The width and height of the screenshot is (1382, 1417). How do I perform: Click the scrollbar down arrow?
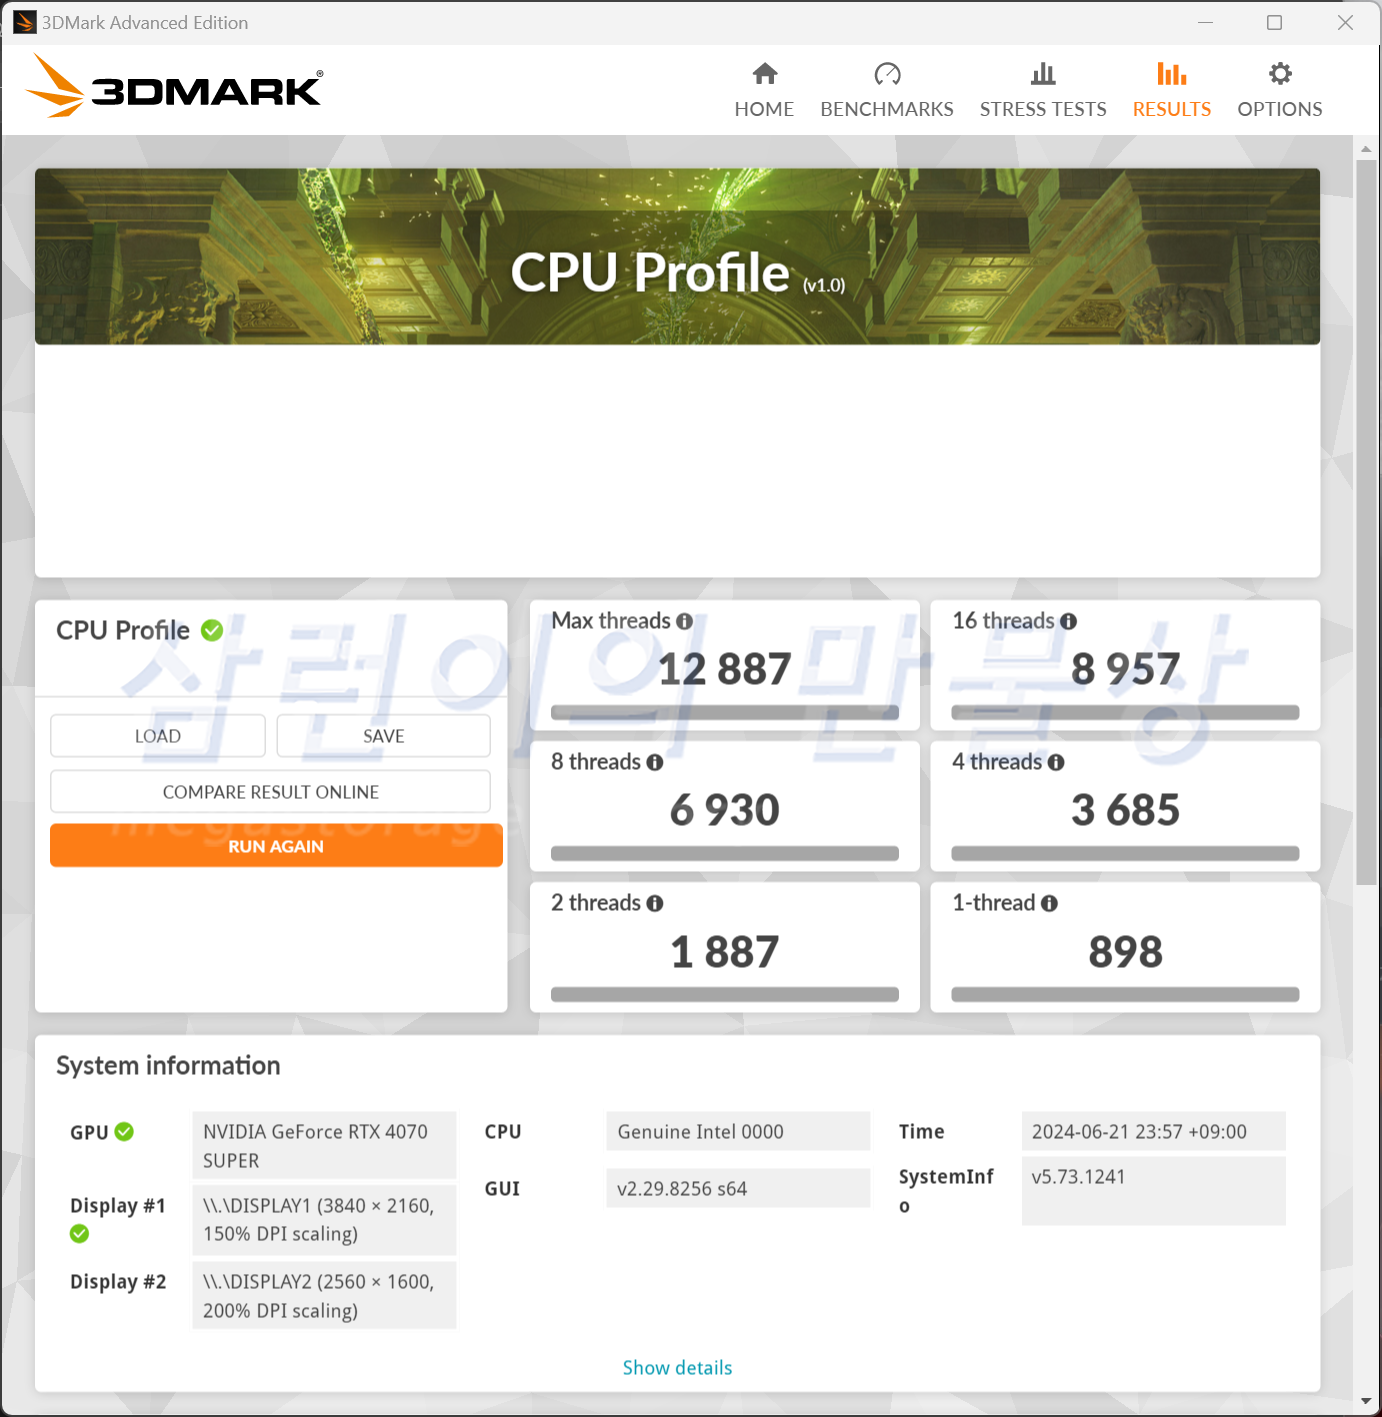coord(1366,1402)
